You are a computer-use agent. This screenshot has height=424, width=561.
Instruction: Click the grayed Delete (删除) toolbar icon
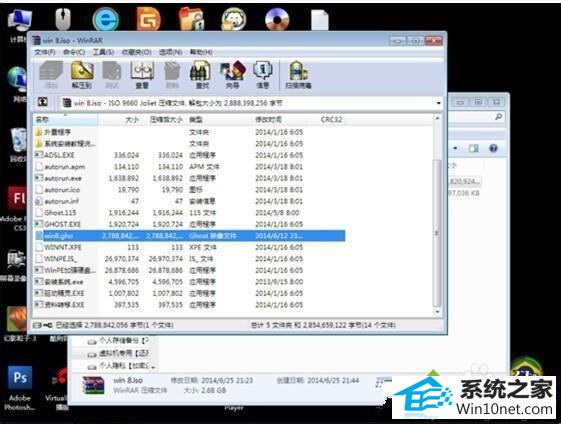coord(172,74)
